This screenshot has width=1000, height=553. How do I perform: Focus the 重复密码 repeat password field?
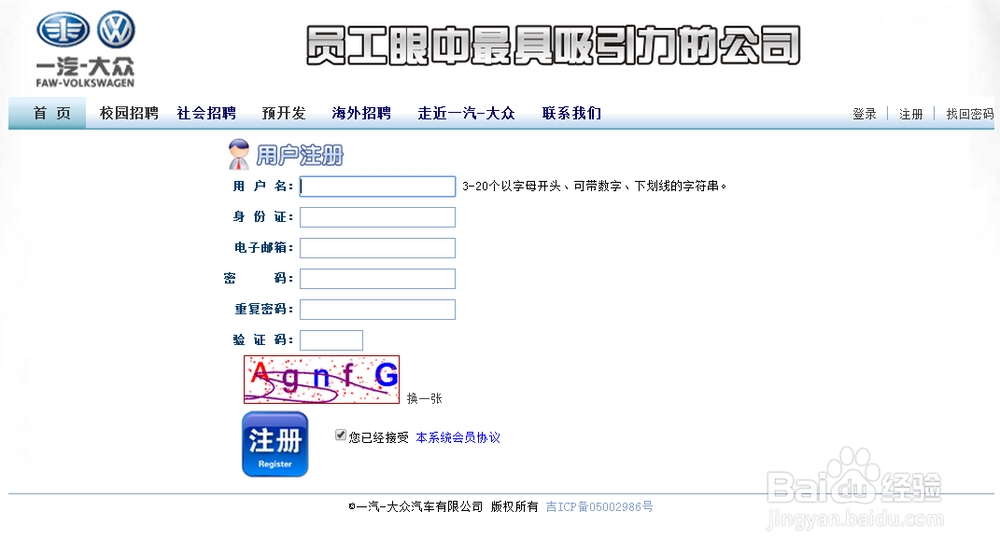(378, 309)
